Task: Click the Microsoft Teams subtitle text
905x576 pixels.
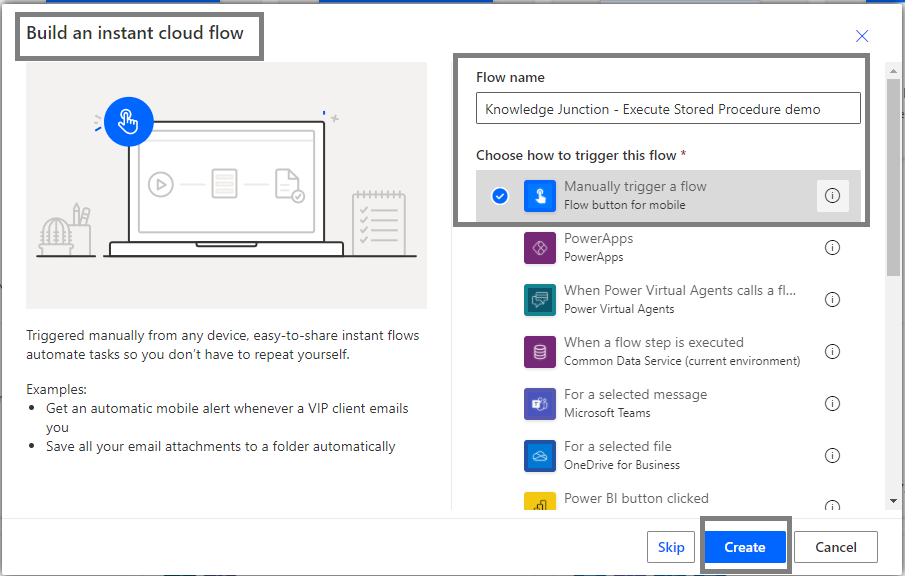Action: 607,413
